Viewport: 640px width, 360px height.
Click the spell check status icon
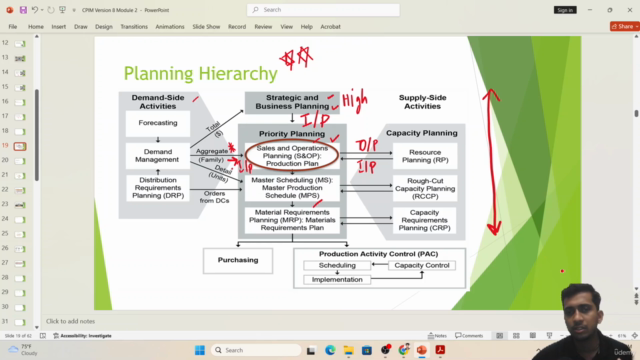pyautogui.click(x=43, y=336)
